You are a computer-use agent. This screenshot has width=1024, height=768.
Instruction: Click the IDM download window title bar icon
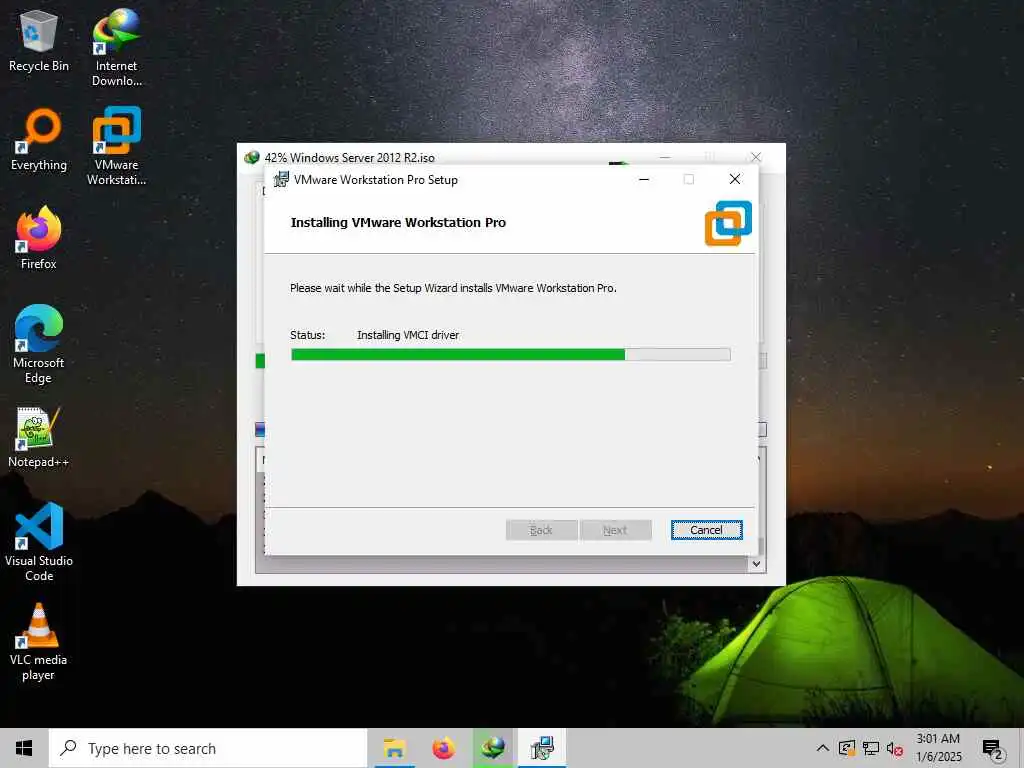click(x=252, y=157)
